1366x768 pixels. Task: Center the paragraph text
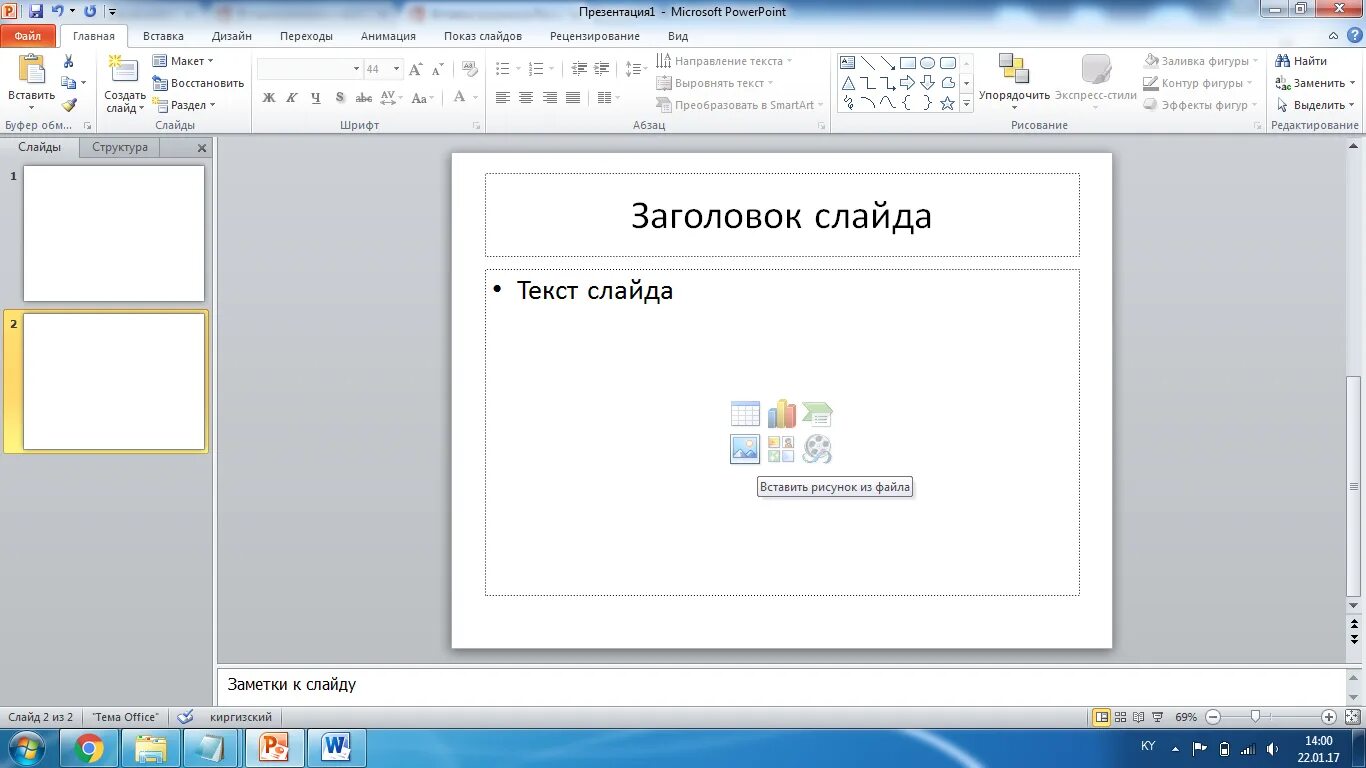pyautogui.click(x=526, y=98)
